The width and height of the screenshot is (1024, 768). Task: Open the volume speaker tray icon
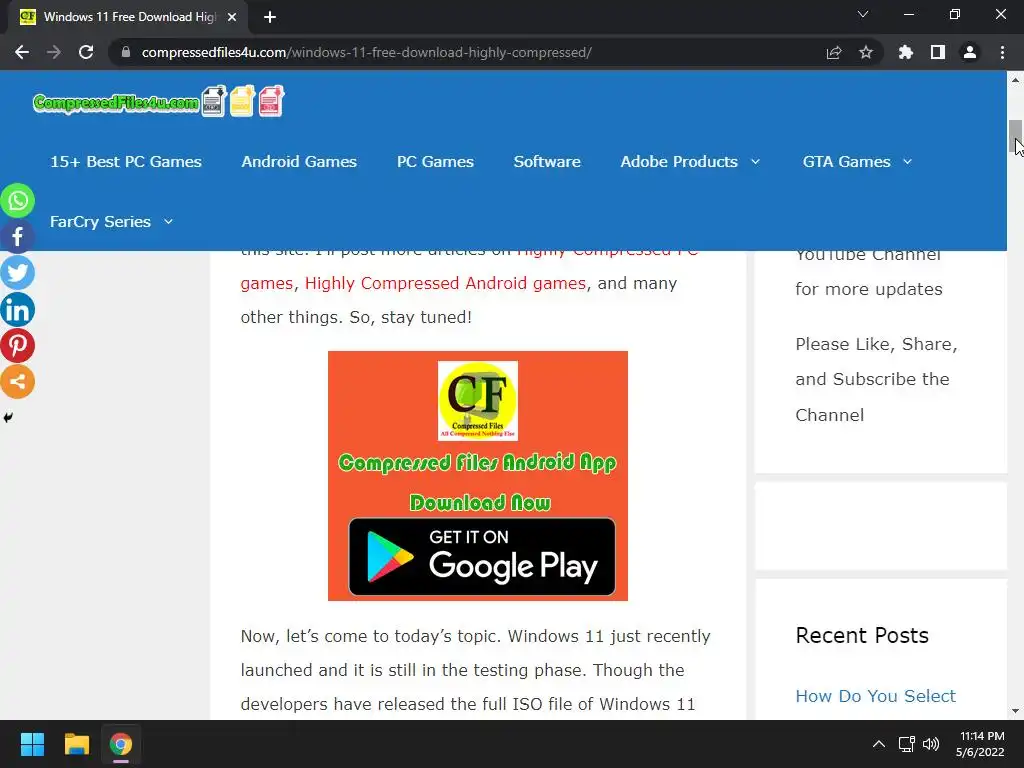click(x=931, y=744)
